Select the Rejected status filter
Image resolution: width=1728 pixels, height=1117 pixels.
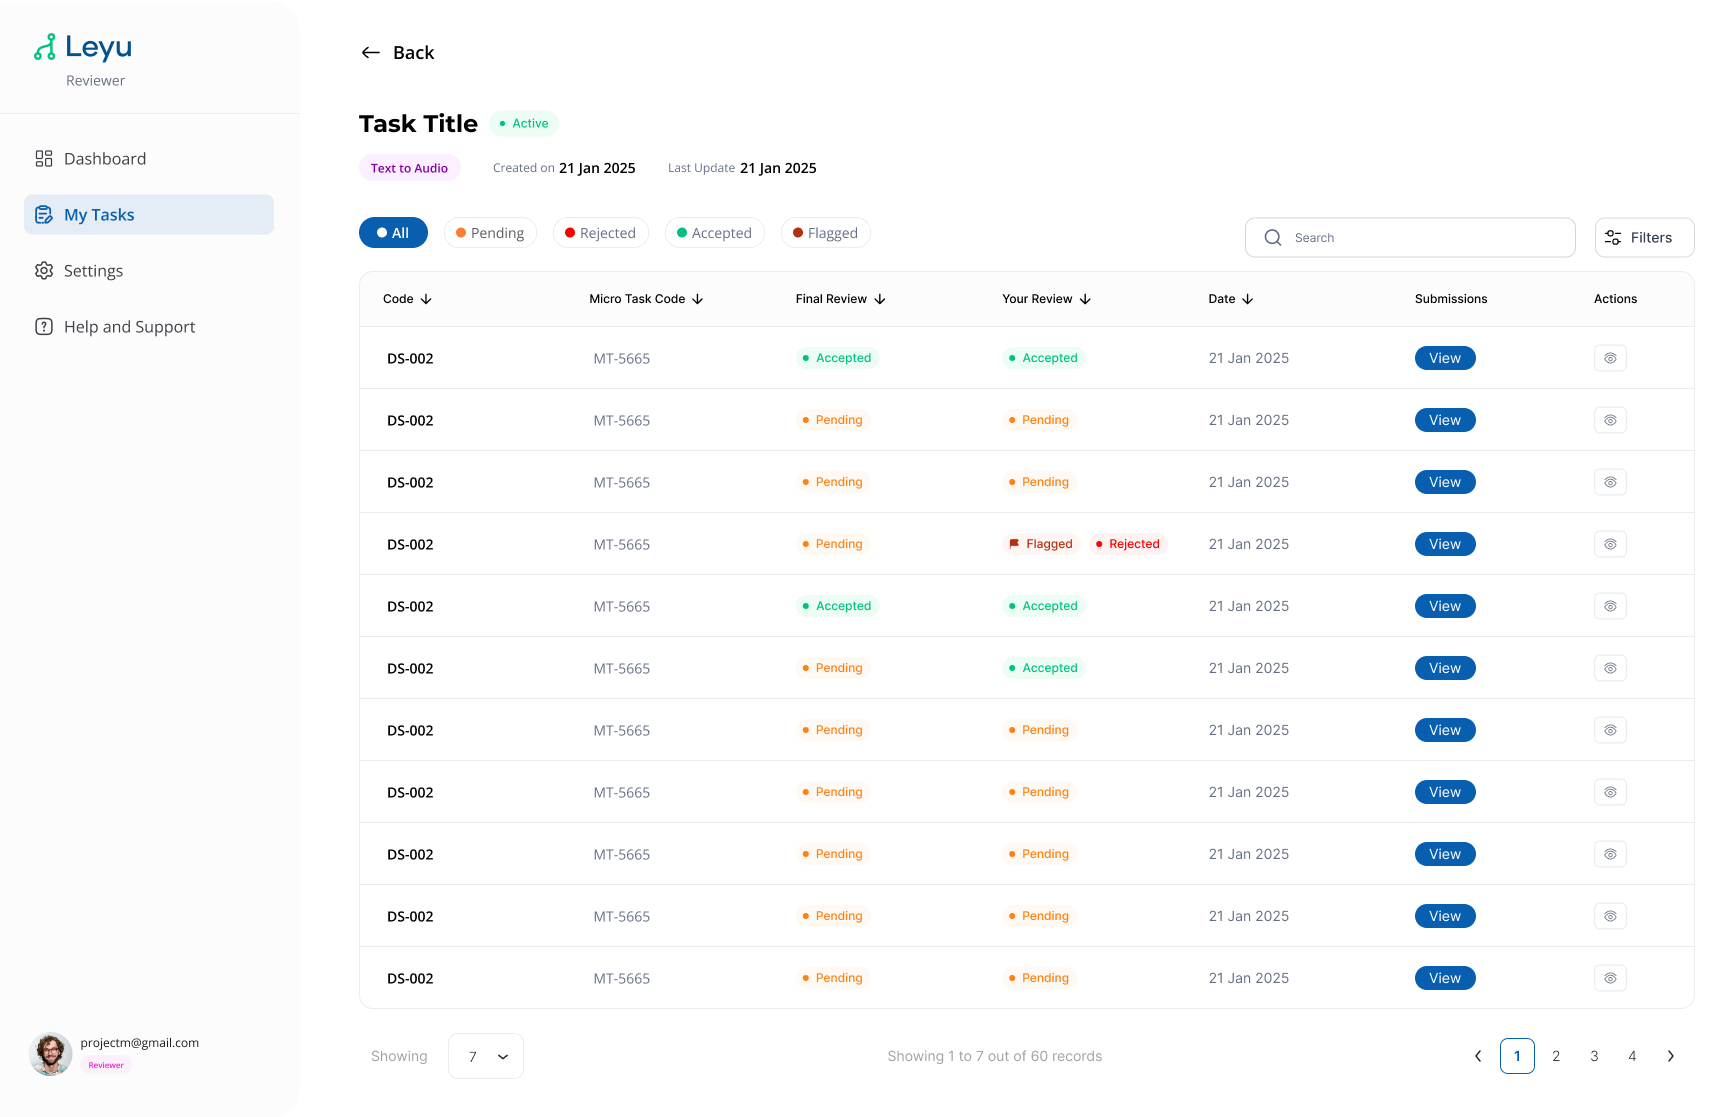click(600, 233)
